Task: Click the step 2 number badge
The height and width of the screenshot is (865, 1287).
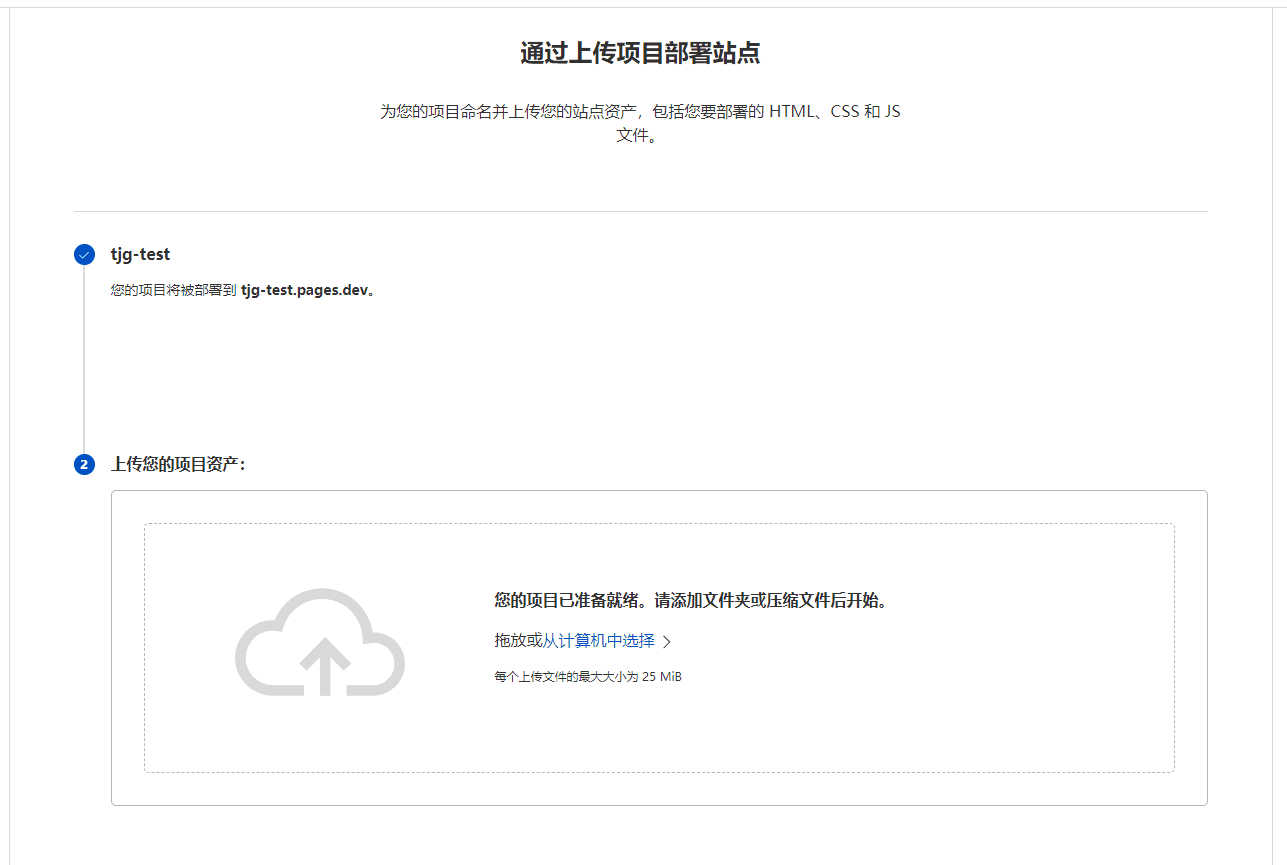Action: click(x=84, y=465)
